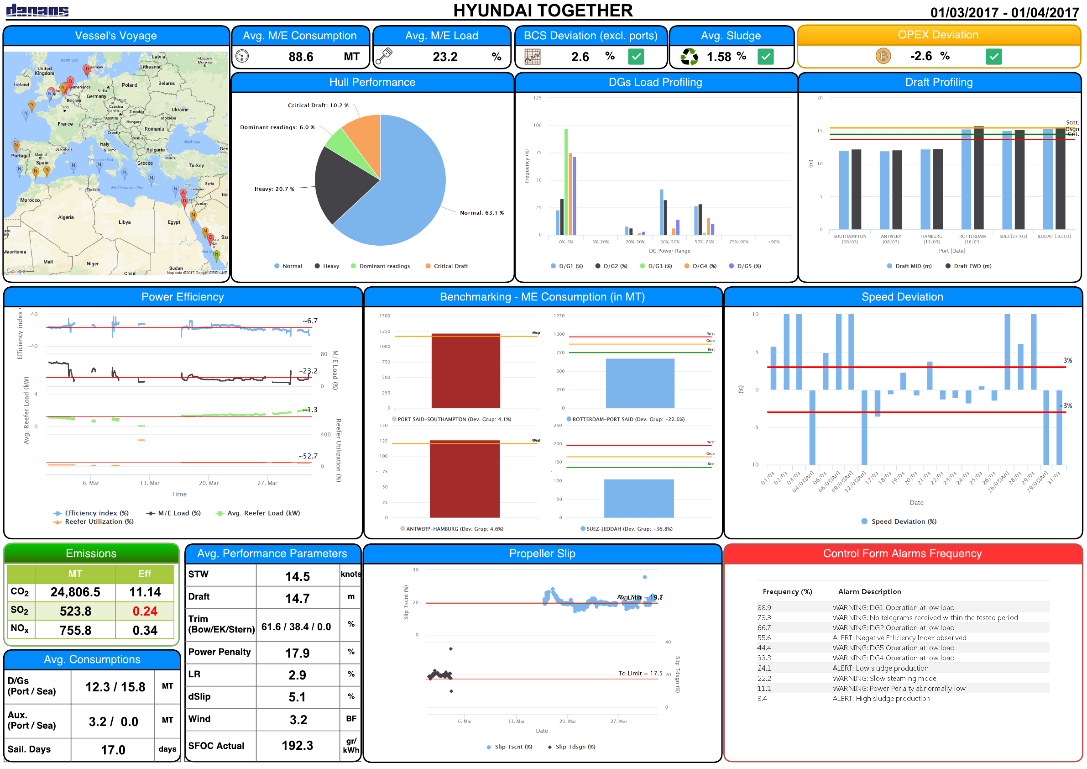Viewport: 1087px width, 769px height.
Task: Toggle Dominant readings in the pie legend
Action: (381, 266)
